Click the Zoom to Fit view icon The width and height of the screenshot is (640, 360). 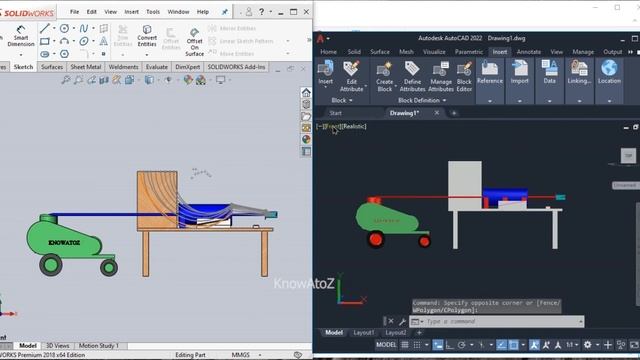[x=65, y=80]
